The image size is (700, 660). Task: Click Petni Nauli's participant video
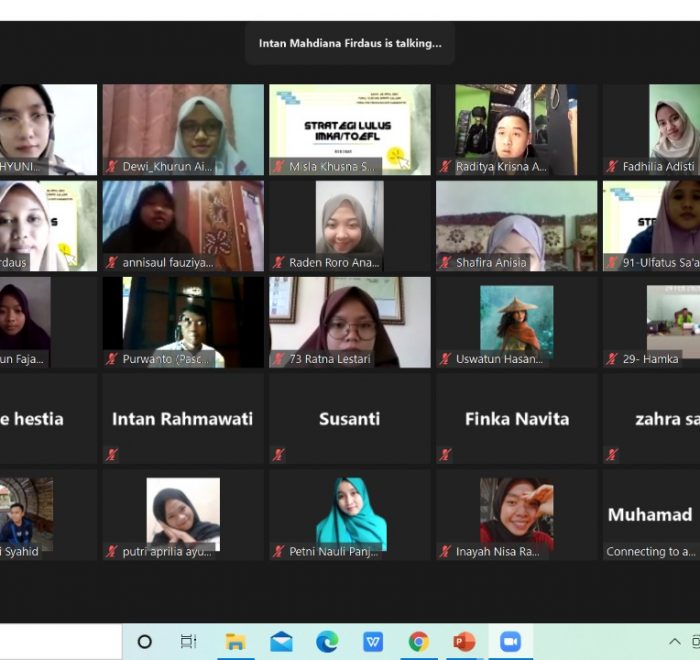pyautogui.click(x=349, y=514)
